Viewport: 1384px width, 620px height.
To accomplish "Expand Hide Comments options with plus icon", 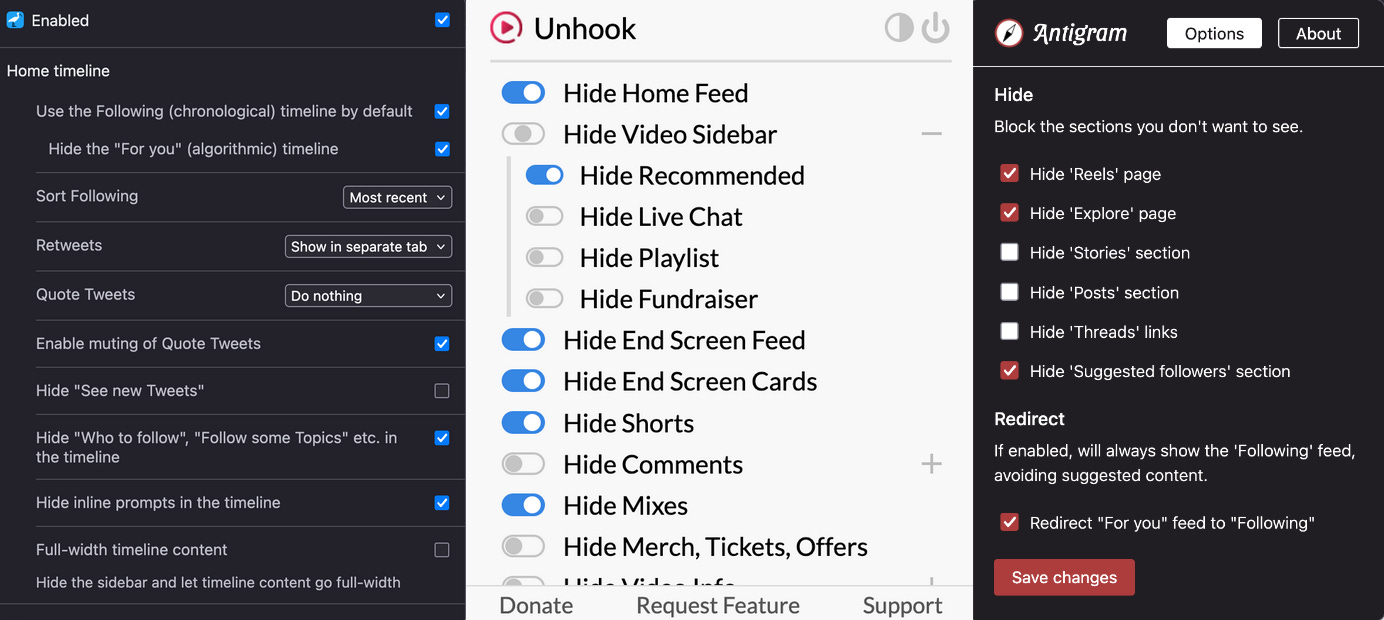I will point(931,464).
